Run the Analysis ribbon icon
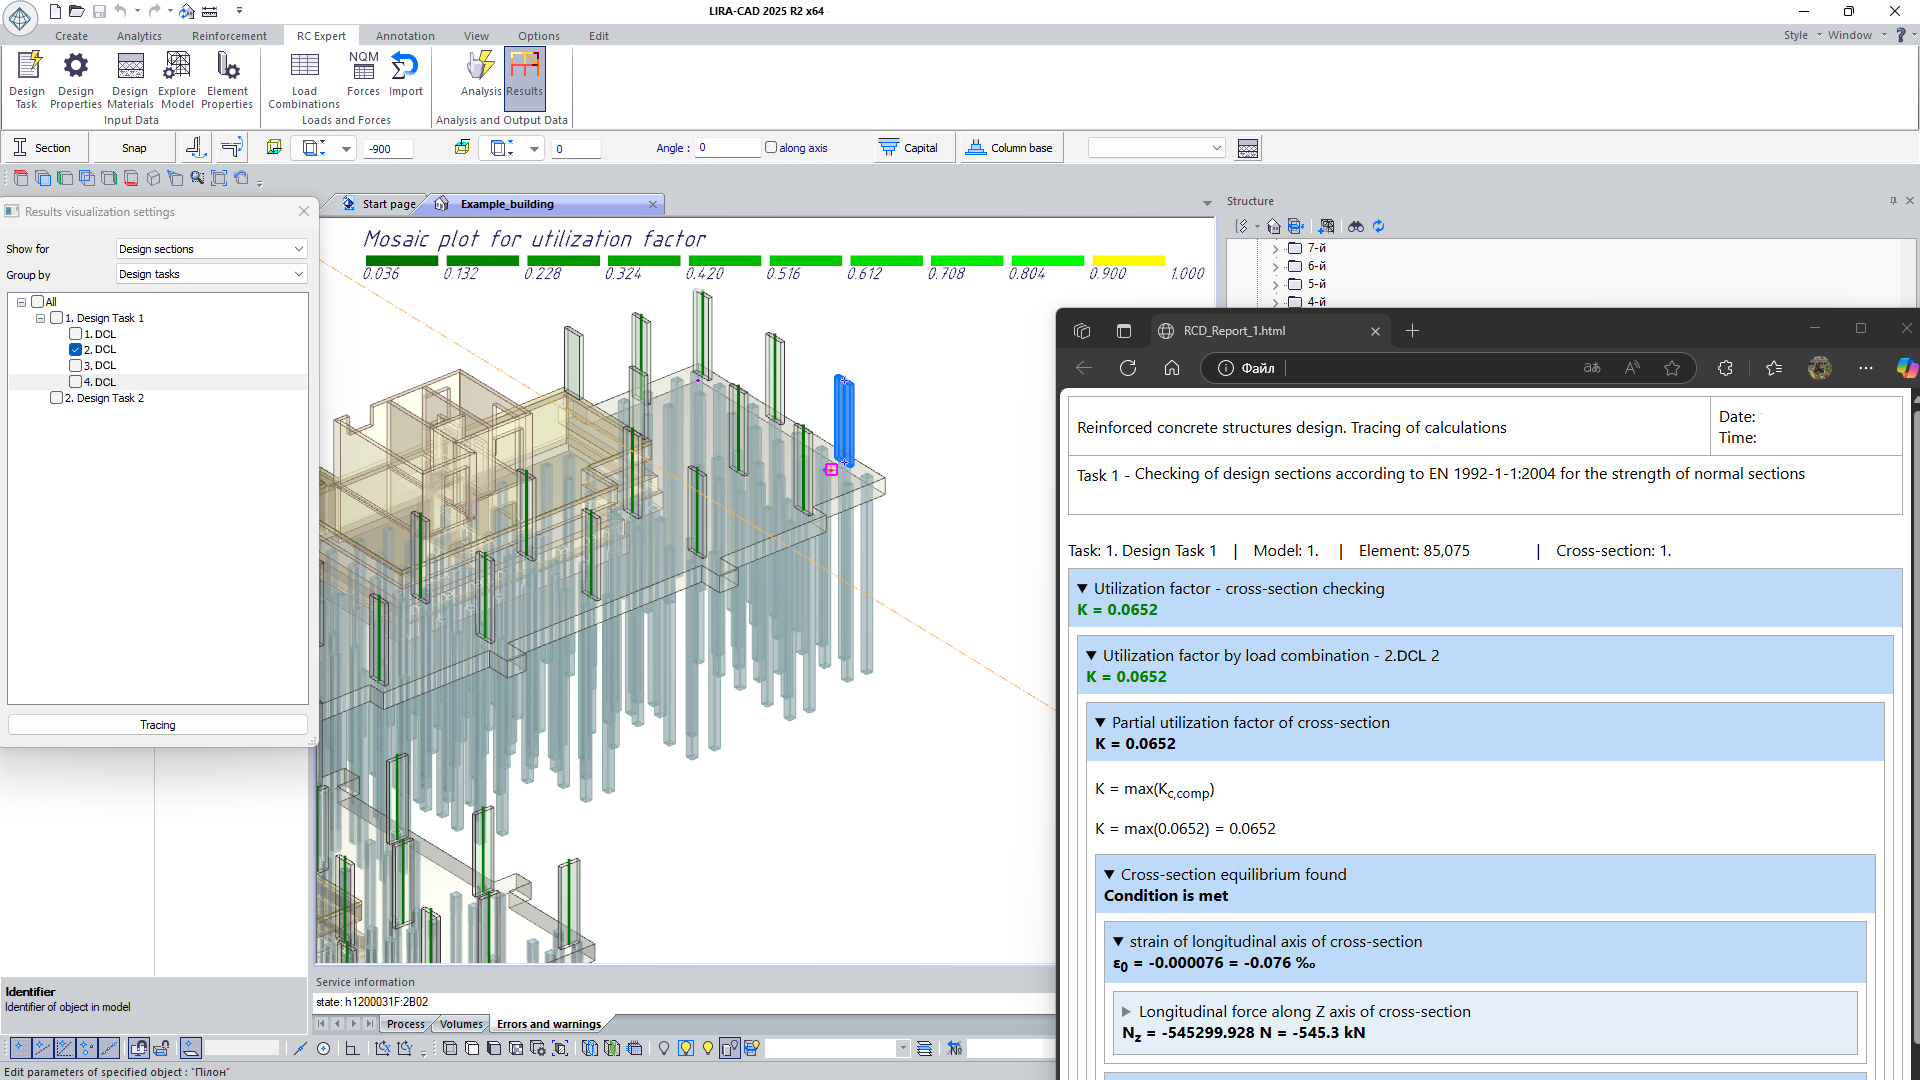1920x1080 pixels. [x=480, y=66]
